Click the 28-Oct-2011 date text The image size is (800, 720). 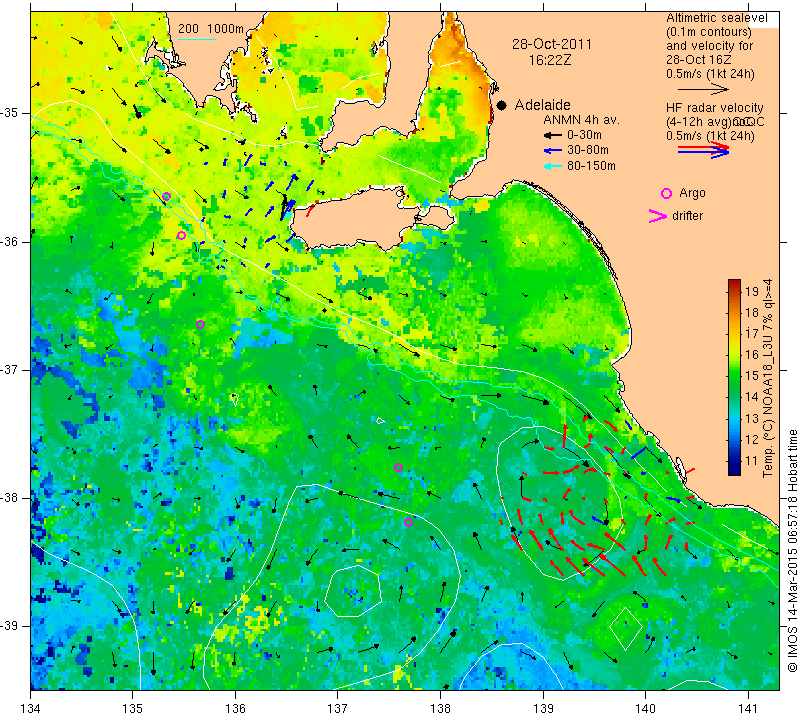click(552, 44)
